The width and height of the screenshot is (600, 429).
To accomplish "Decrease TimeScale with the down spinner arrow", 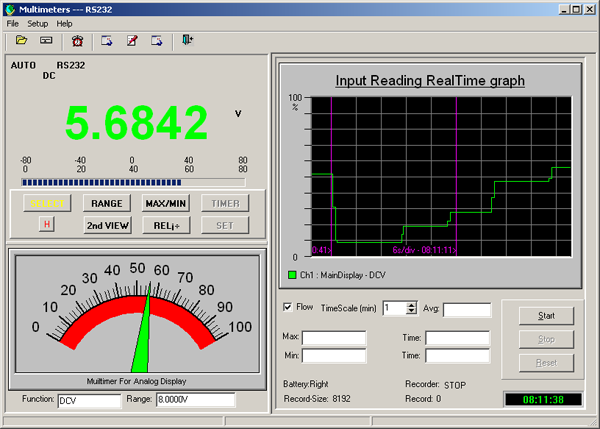I will pyautogui.click(x=411, y=311).
